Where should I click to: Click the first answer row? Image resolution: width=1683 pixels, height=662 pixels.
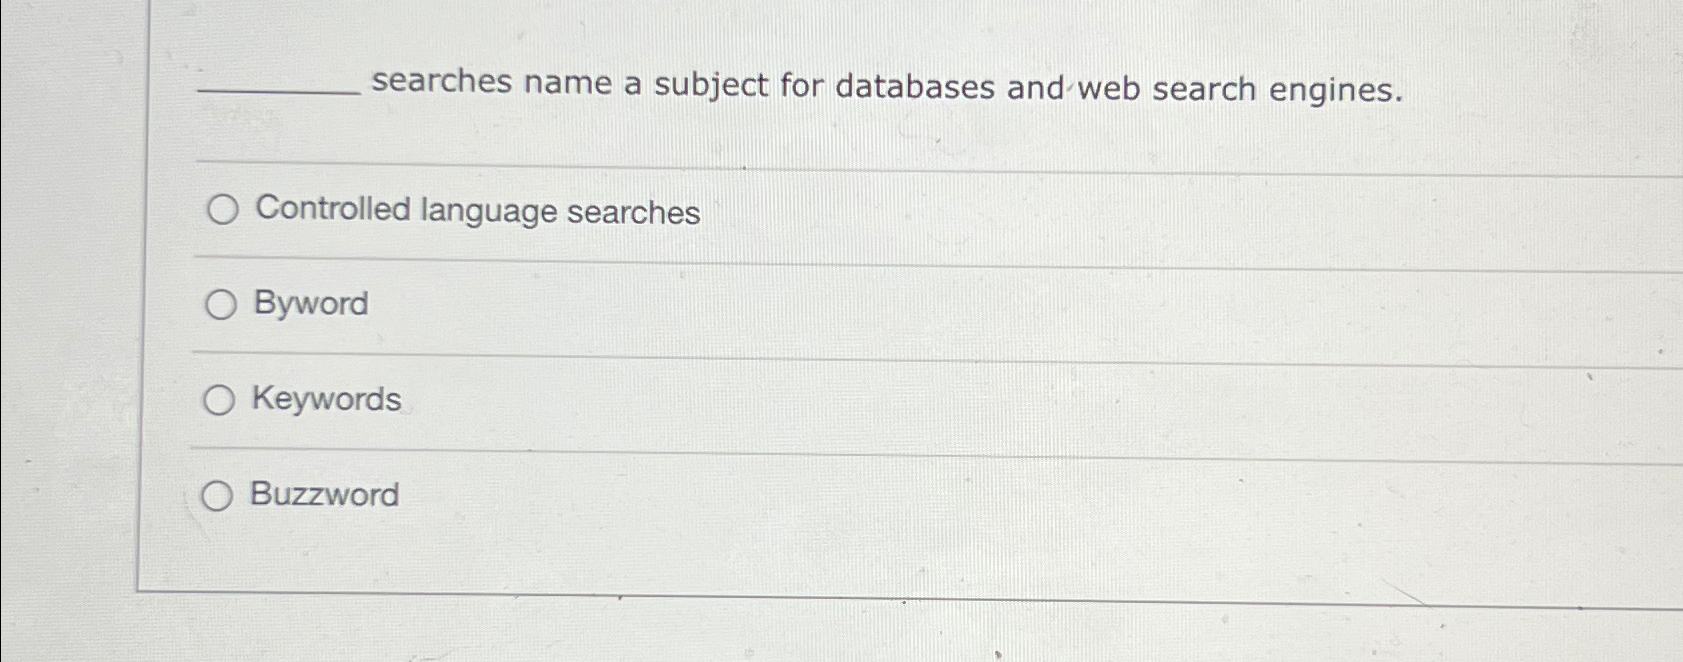click(700, 211)
